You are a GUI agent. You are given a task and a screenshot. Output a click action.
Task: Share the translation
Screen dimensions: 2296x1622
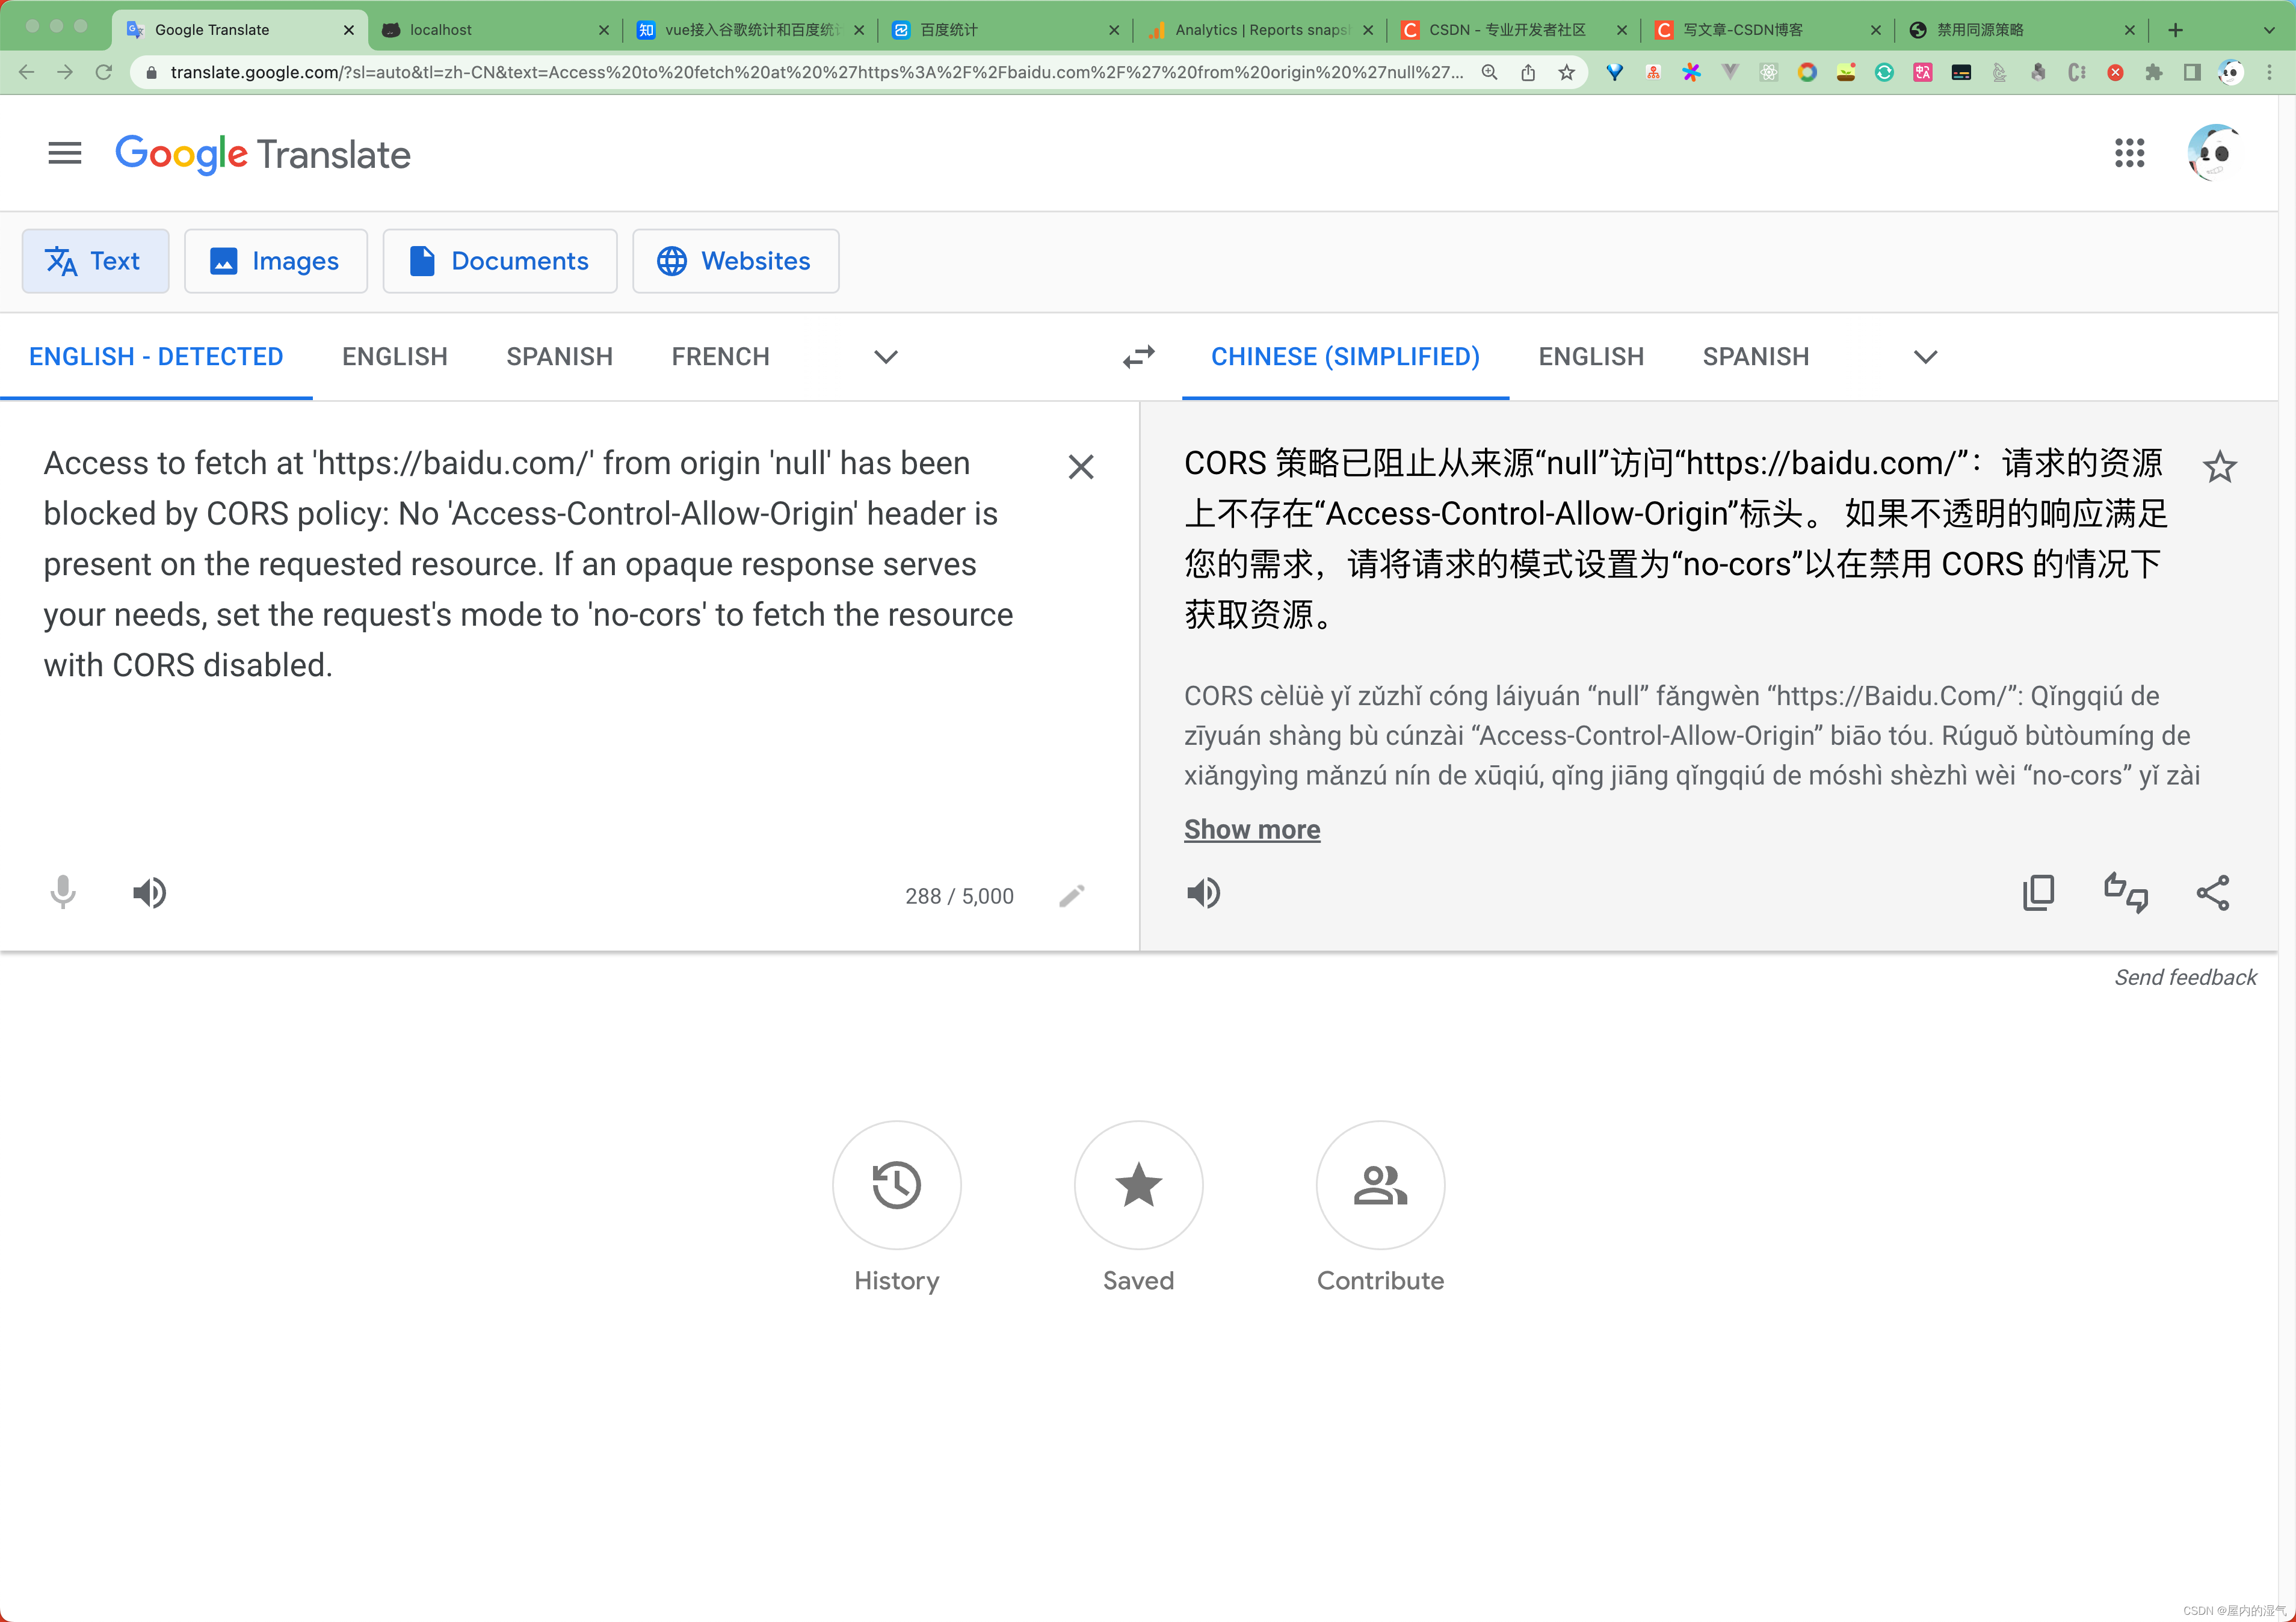(x=2212, y=893)
